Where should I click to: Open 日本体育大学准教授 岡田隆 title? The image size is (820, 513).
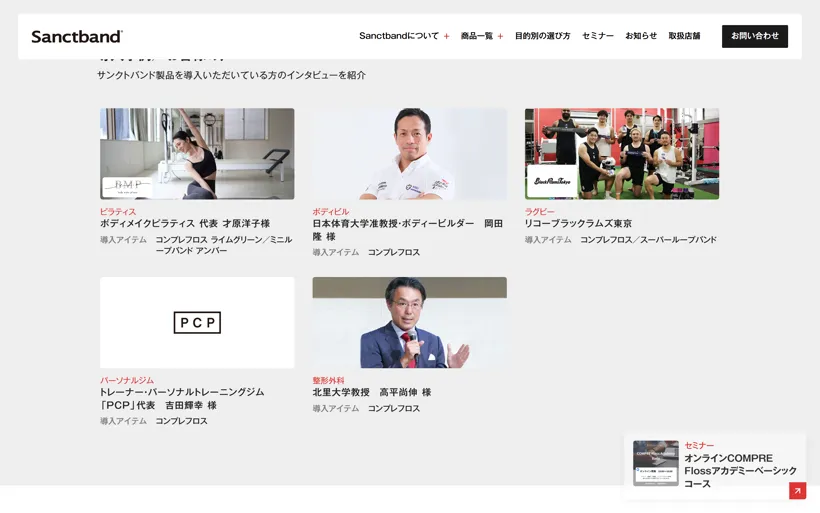(407, 230)
